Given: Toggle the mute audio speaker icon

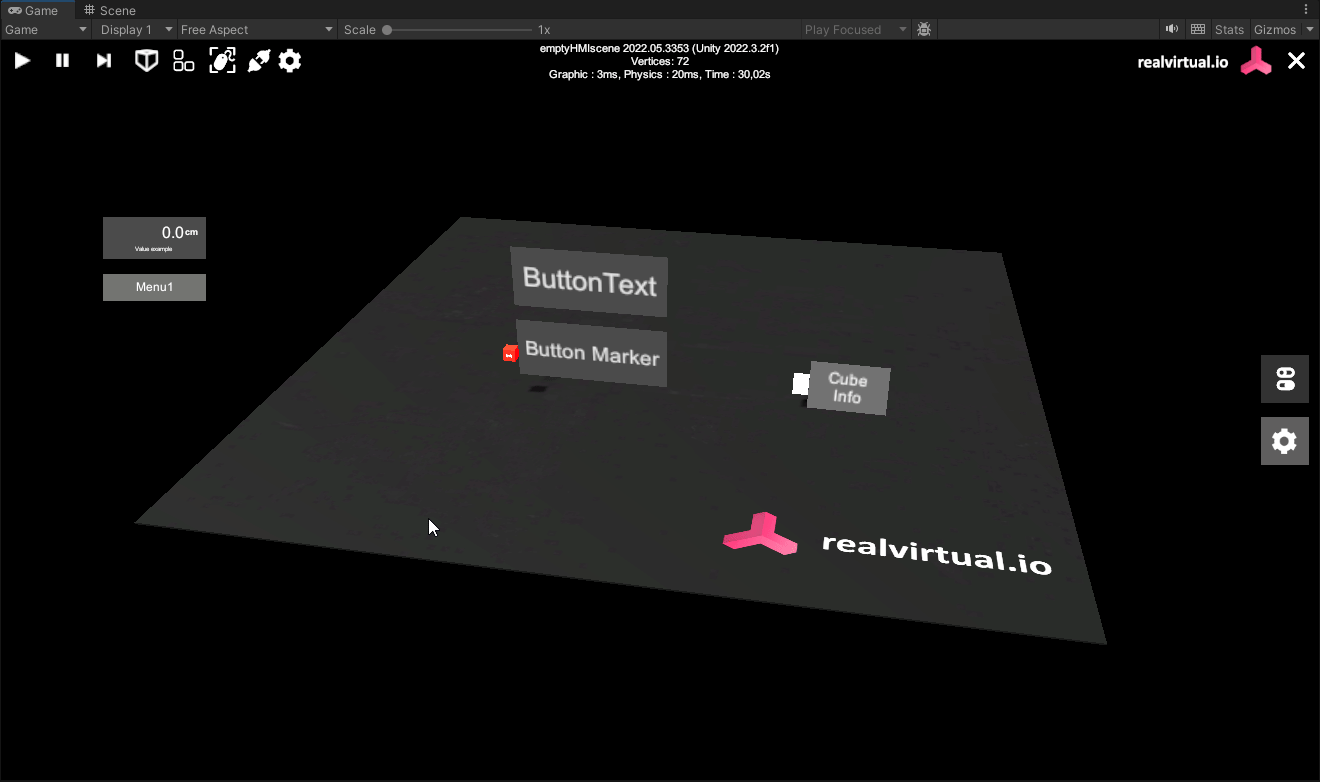Looking at the screenshot, I should pos(1172,30).
